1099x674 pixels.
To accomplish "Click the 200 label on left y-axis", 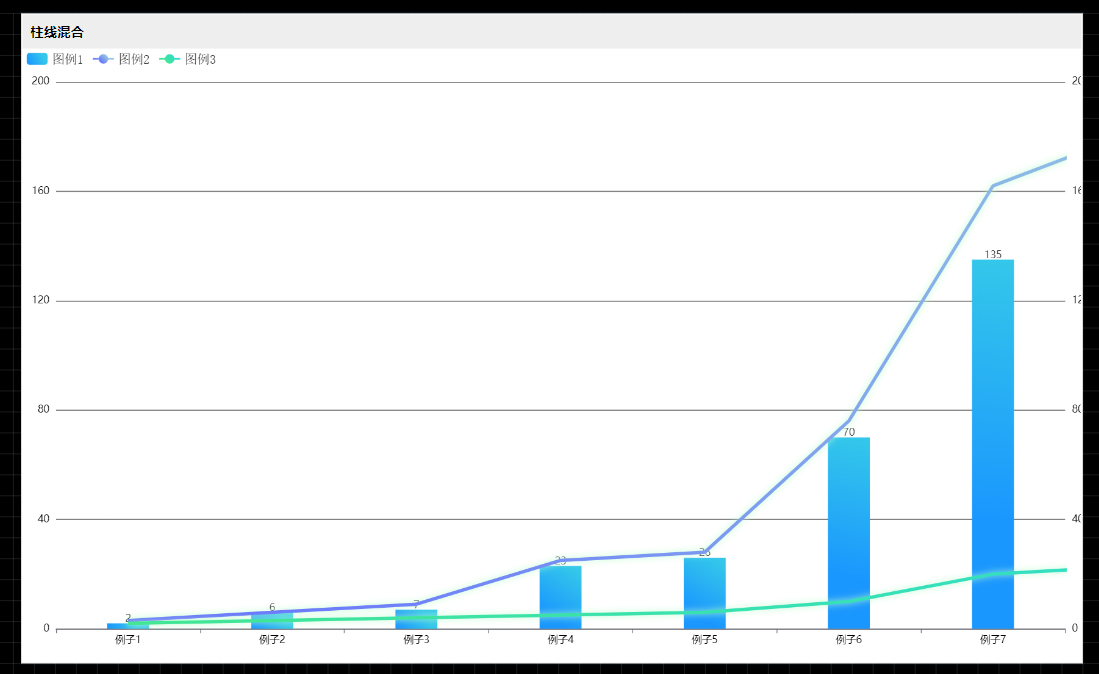I will (x=40, y=81).
